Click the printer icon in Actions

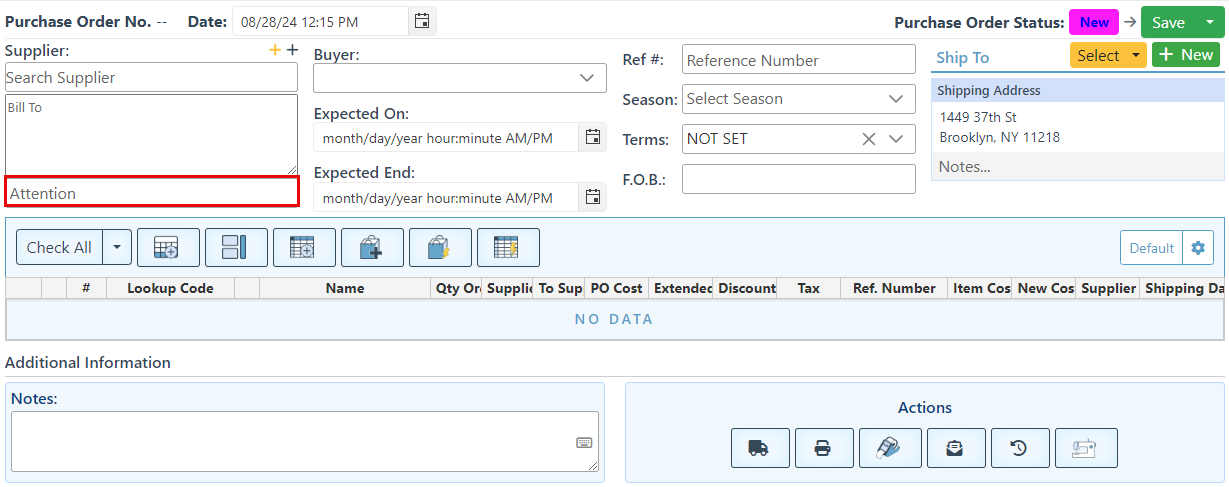(824, 448)
